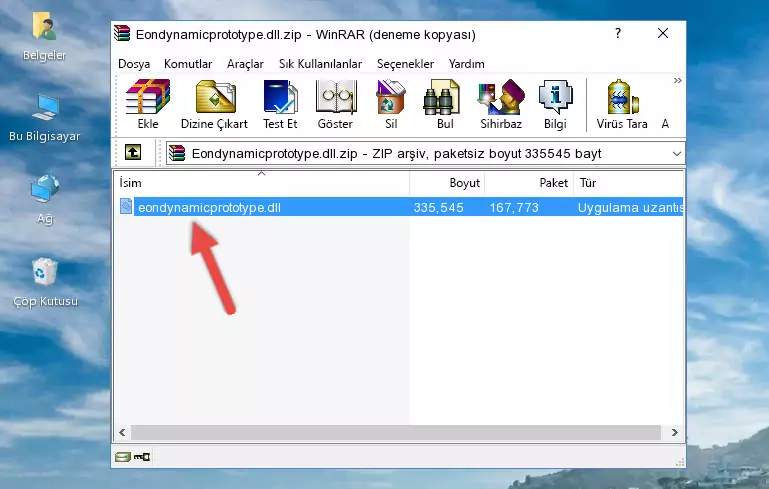Select the Çöp Kutusu recycle bin icon
The width and height of the screenshot is (769, 489).
[45, 283]
